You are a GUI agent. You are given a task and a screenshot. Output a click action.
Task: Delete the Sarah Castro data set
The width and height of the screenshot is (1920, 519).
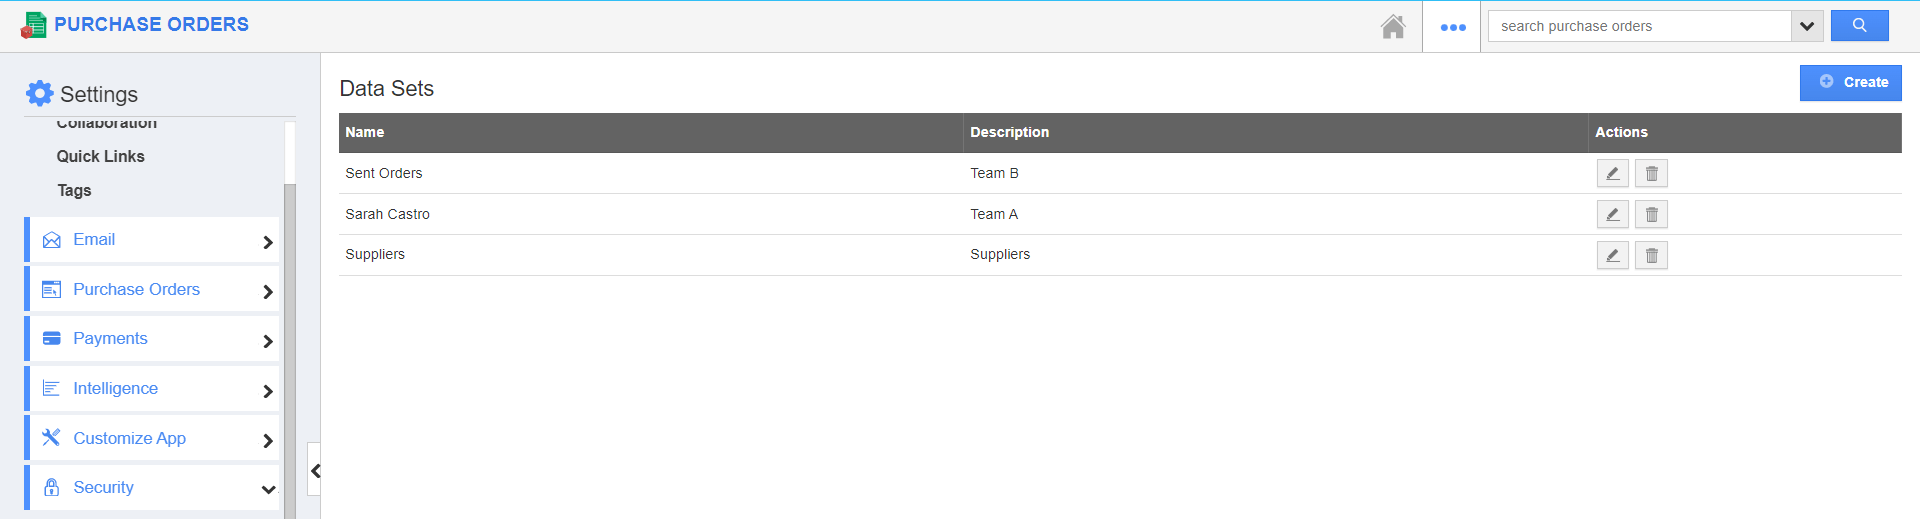[x=1651, y=215]
